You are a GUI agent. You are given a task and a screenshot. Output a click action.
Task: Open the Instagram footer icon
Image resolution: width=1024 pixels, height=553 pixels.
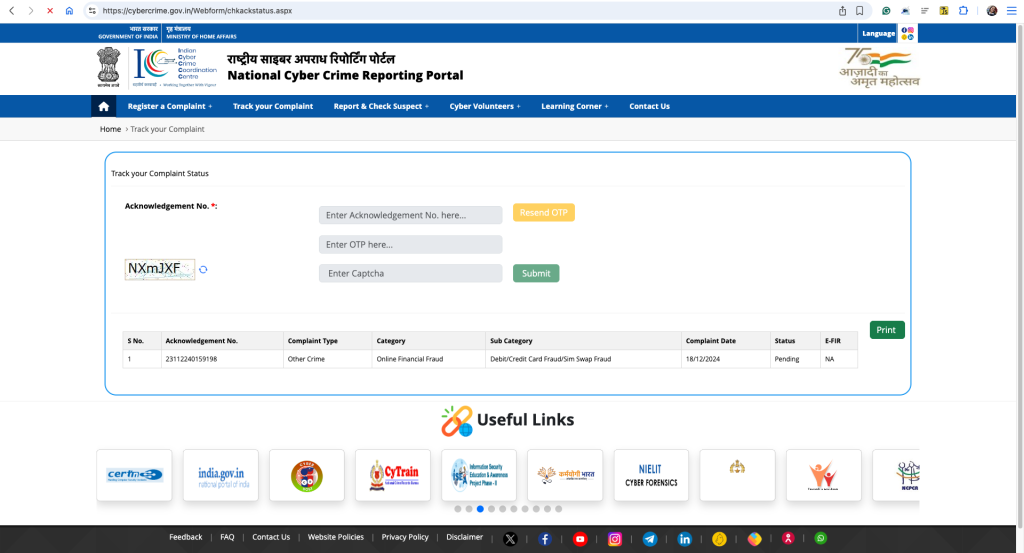click(615, 539)
